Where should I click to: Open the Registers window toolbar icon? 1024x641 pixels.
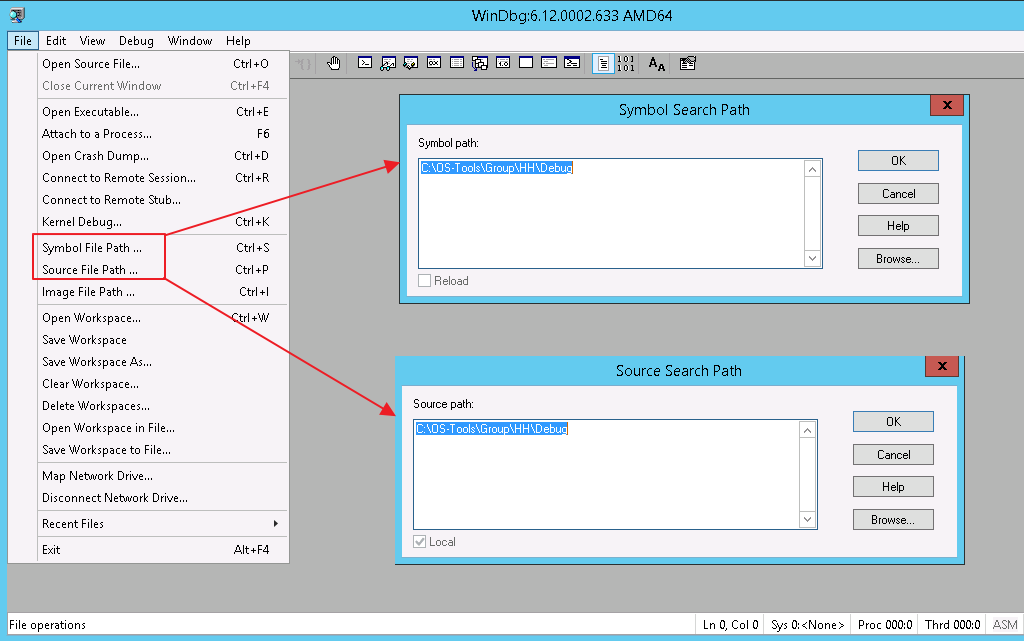coord(434,63)
